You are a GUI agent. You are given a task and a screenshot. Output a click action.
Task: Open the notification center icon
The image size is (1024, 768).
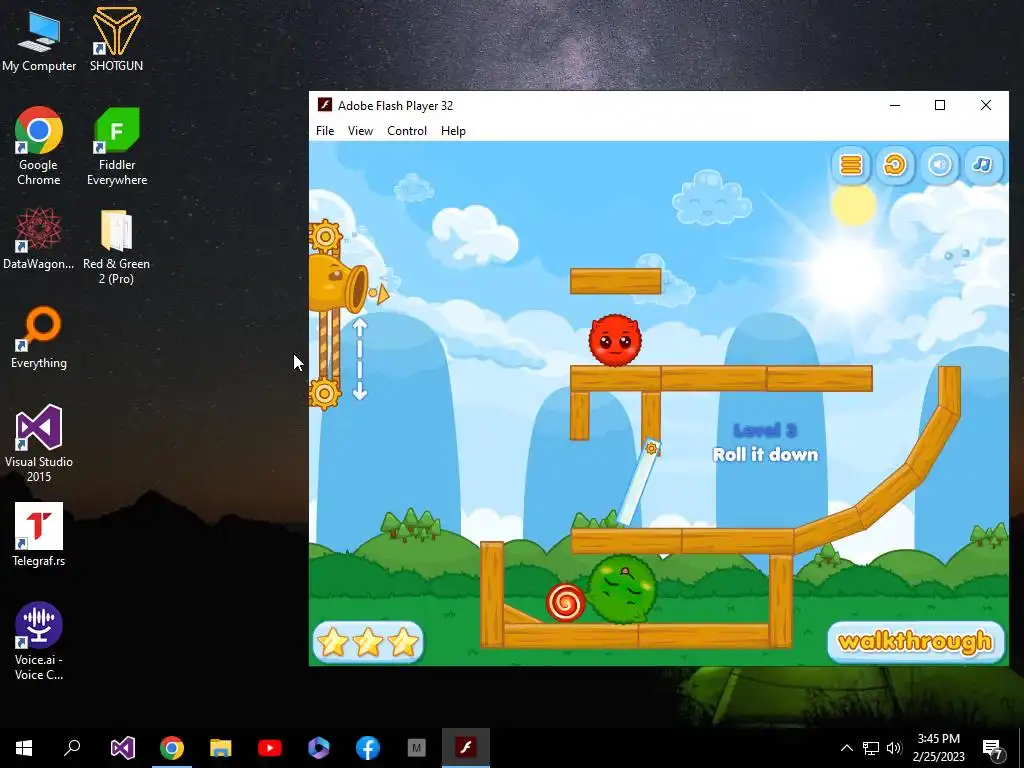coord(993,750)
